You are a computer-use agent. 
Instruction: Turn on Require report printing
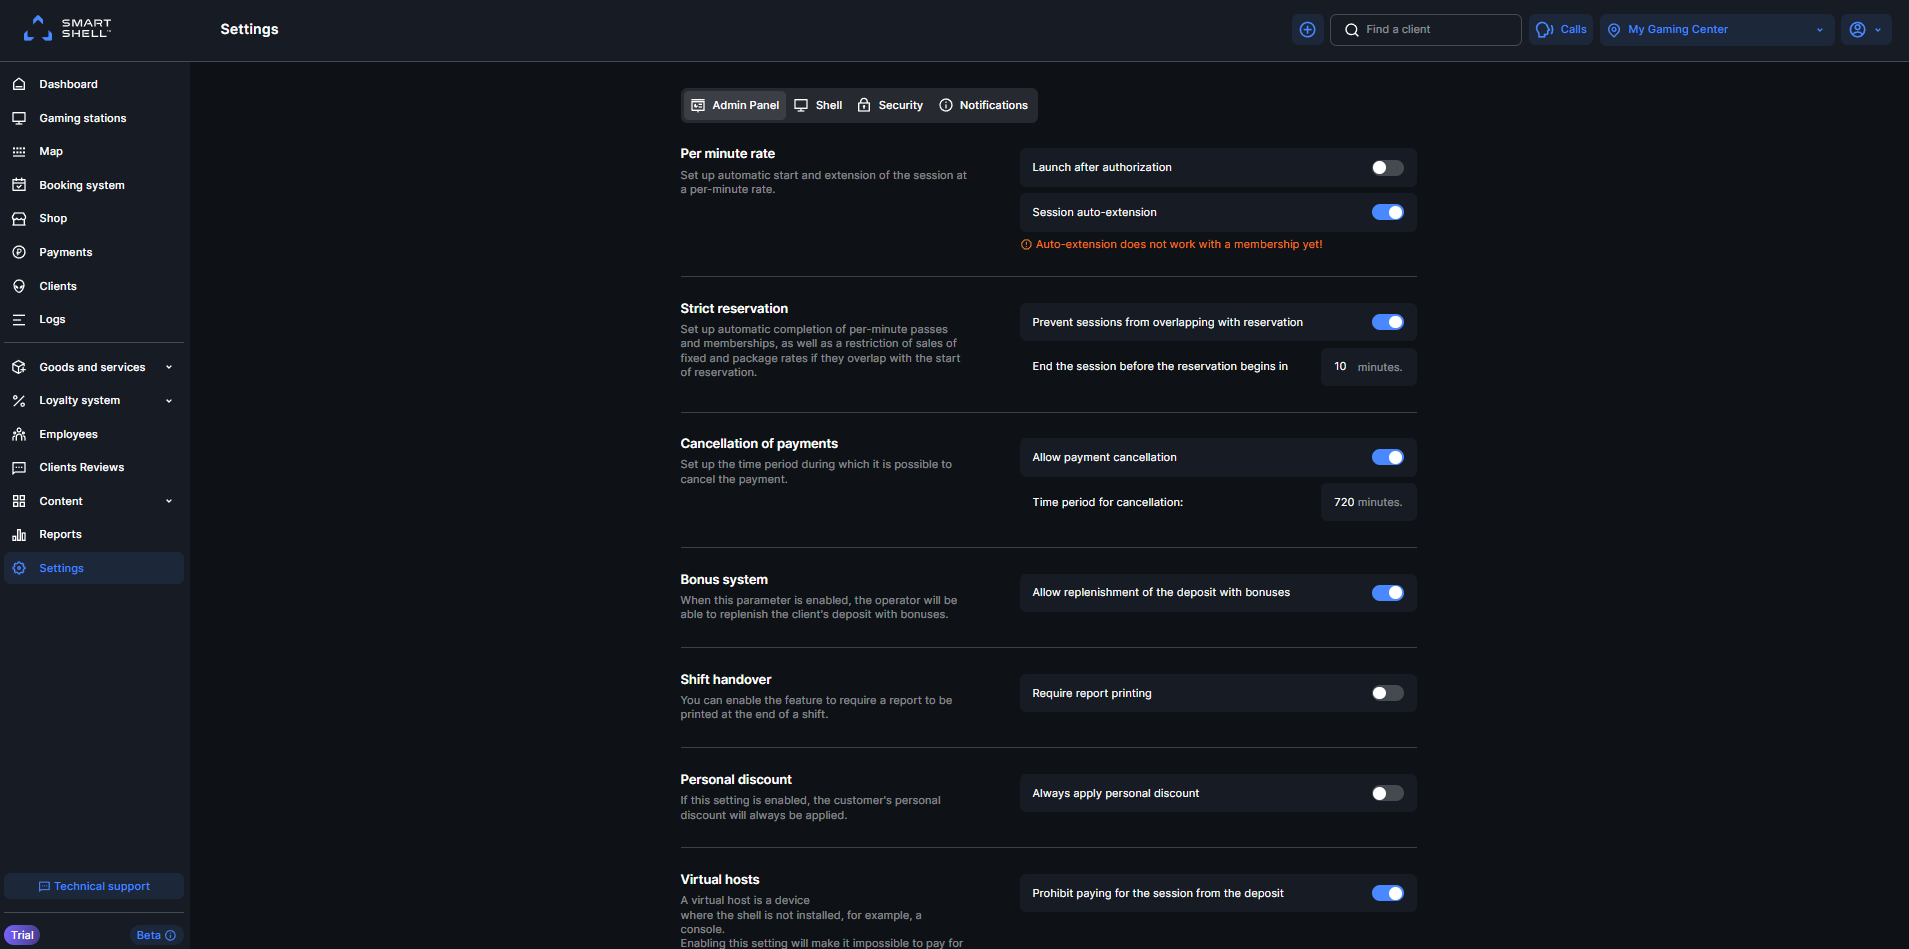(1386, 693)
